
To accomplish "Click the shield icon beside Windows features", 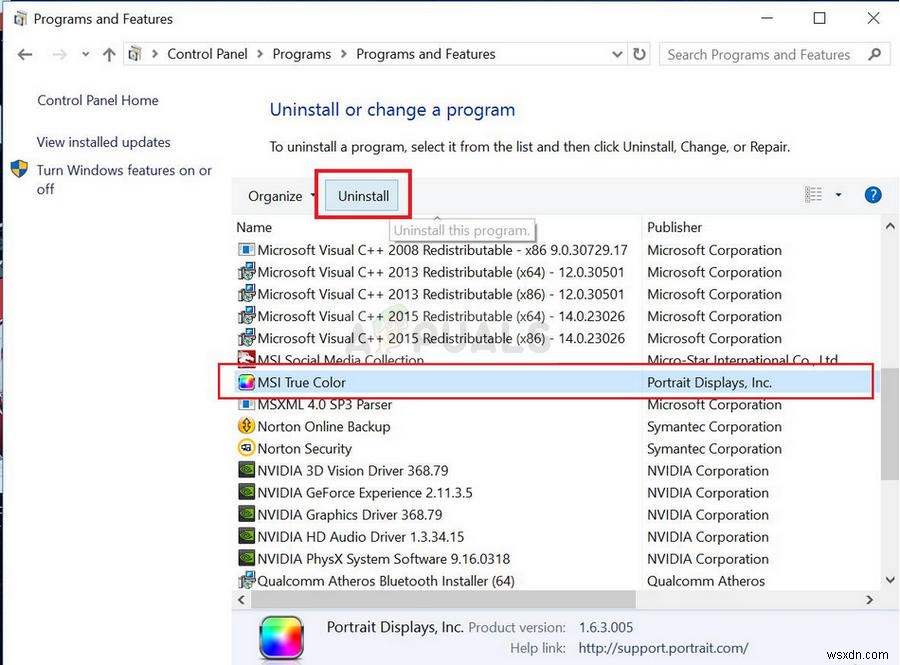I will 20,169.
